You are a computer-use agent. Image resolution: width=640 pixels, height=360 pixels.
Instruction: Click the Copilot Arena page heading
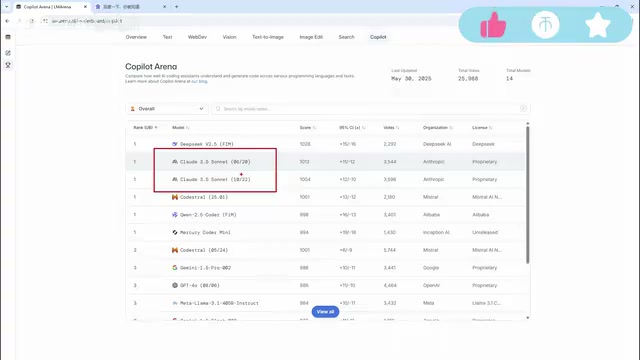click(151, 67)
